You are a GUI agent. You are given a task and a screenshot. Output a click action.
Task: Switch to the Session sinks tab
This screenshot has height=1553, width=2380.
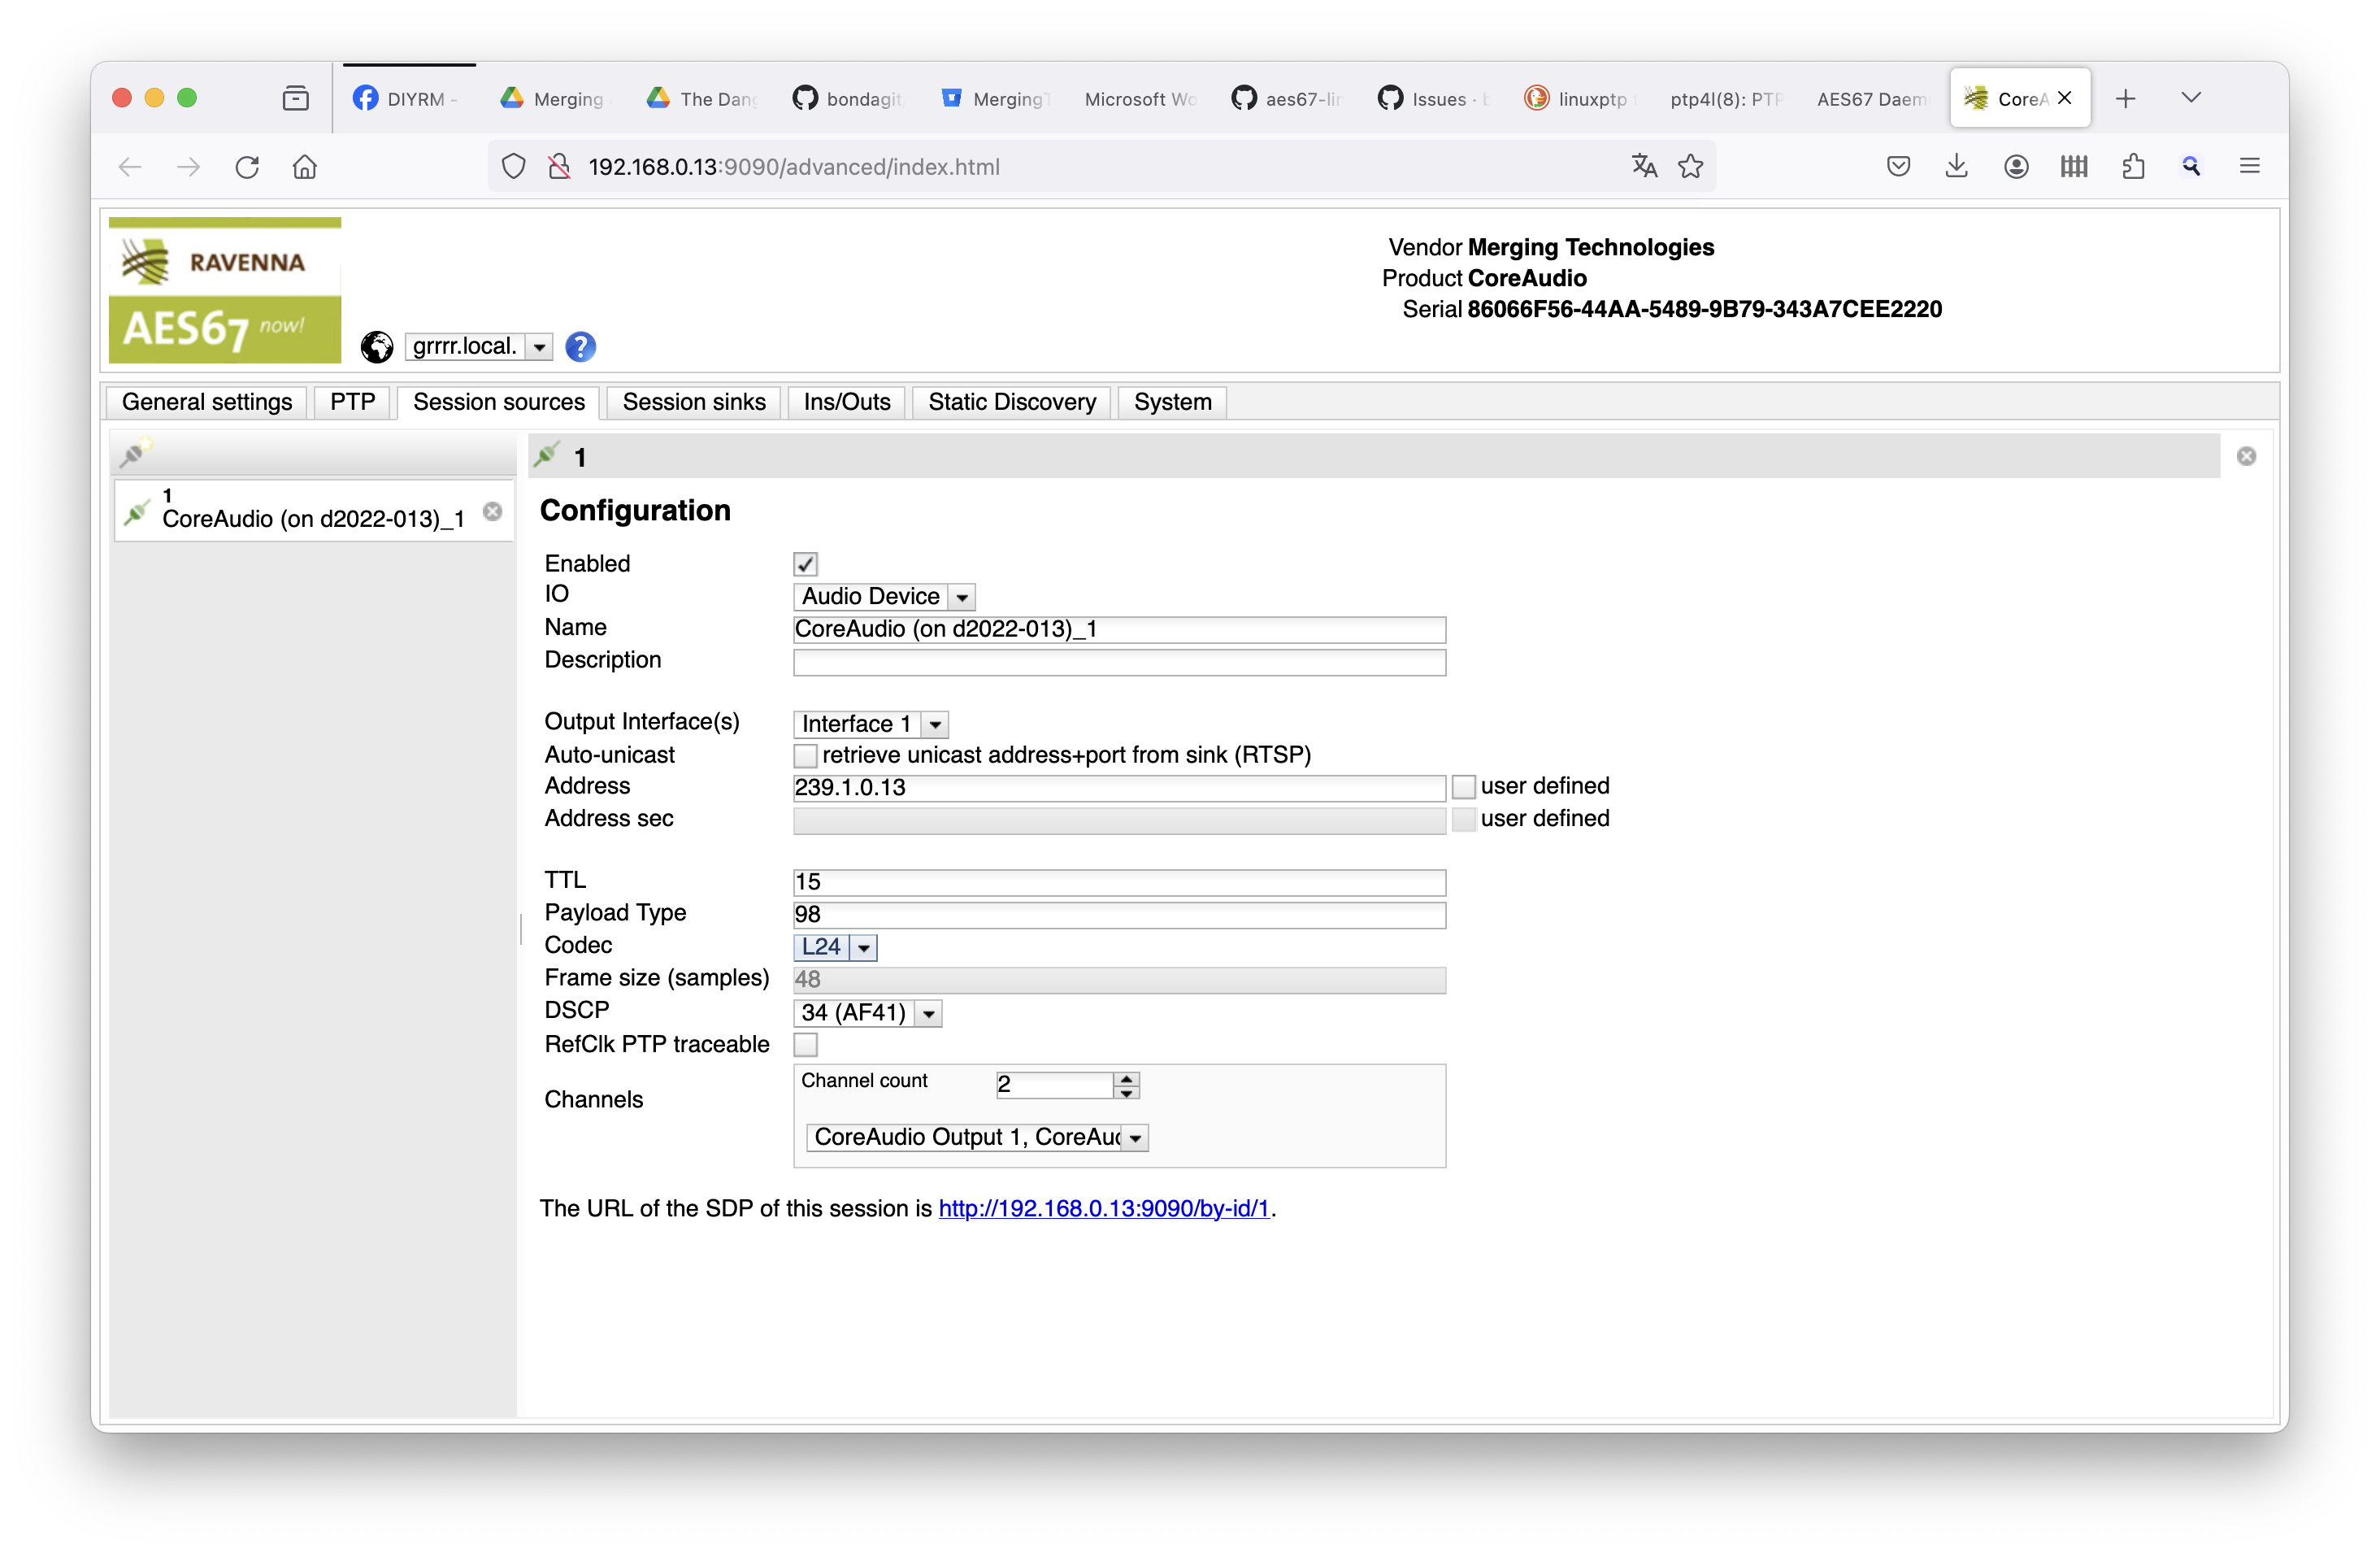click(x=693, y=402)
